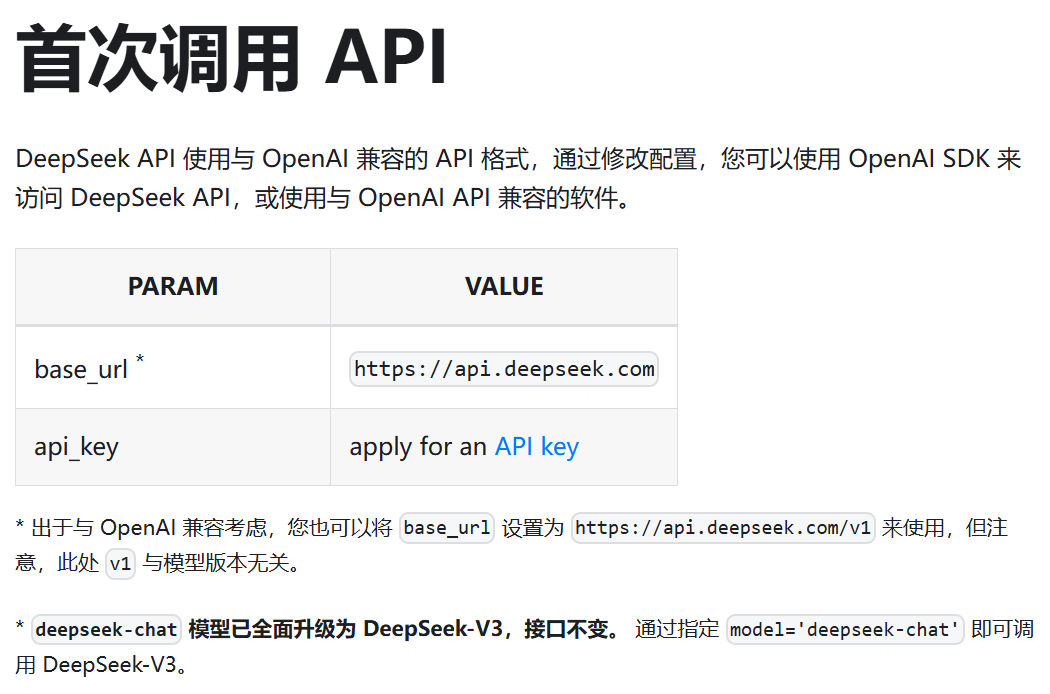Open the API key link
The height and width of the screenshot is (694, 1050).
pyautogui.click(x=536, y=447)
